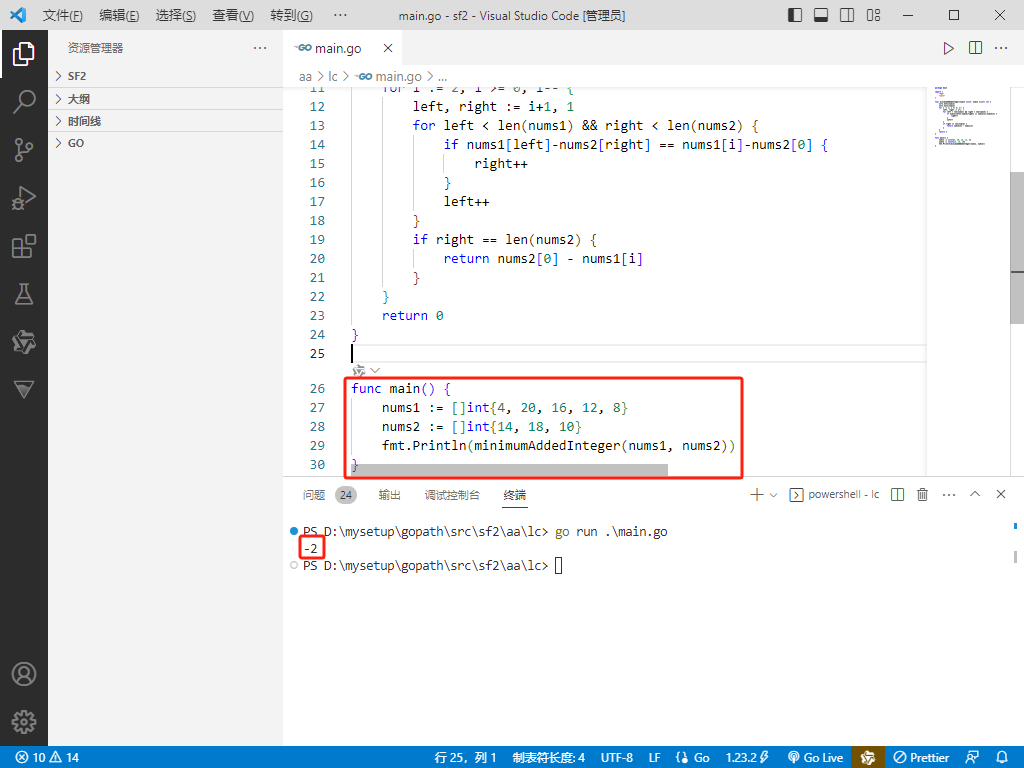This screenshot has width=1024, height=768.
Task: Click the aa breadcrumb segment
Action: tap(305, 76)
